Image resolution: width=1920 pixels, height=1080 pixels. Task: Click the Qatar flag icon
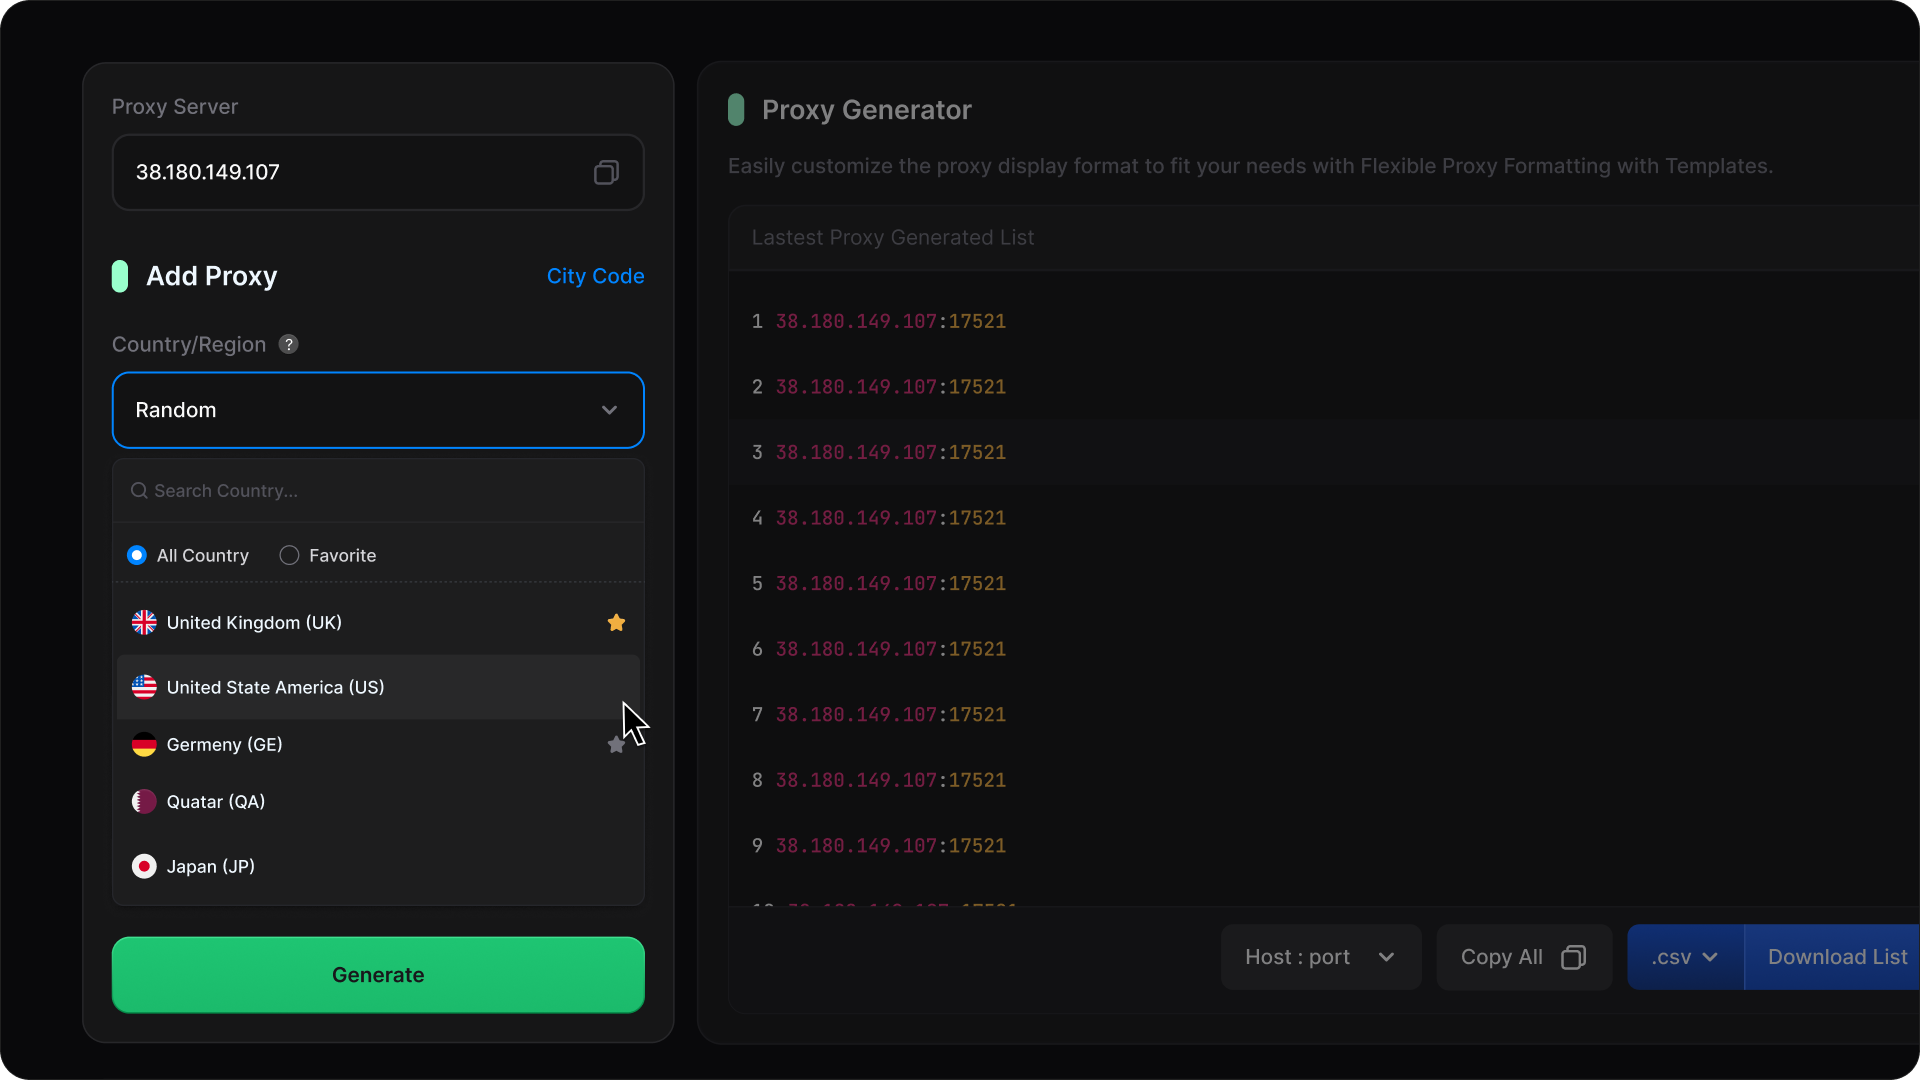(x=144, y=802)
